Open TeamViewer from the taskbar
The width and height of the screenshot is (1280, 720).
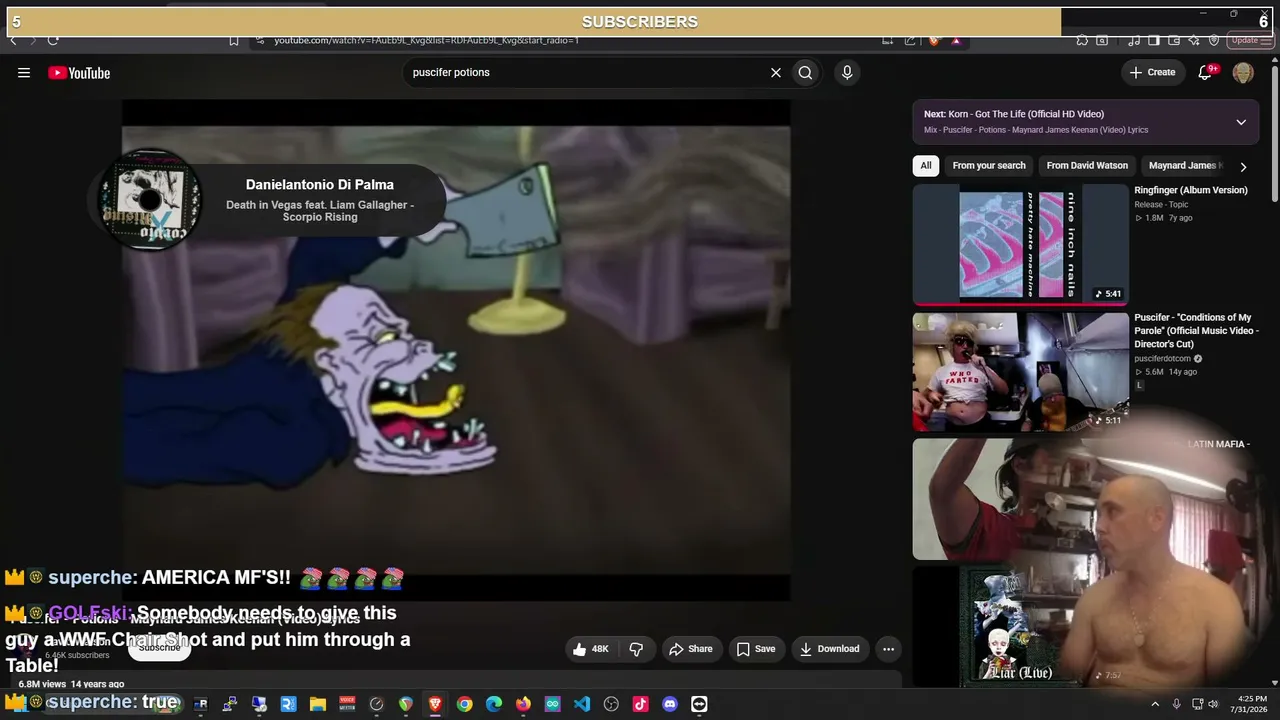[699, 704]
